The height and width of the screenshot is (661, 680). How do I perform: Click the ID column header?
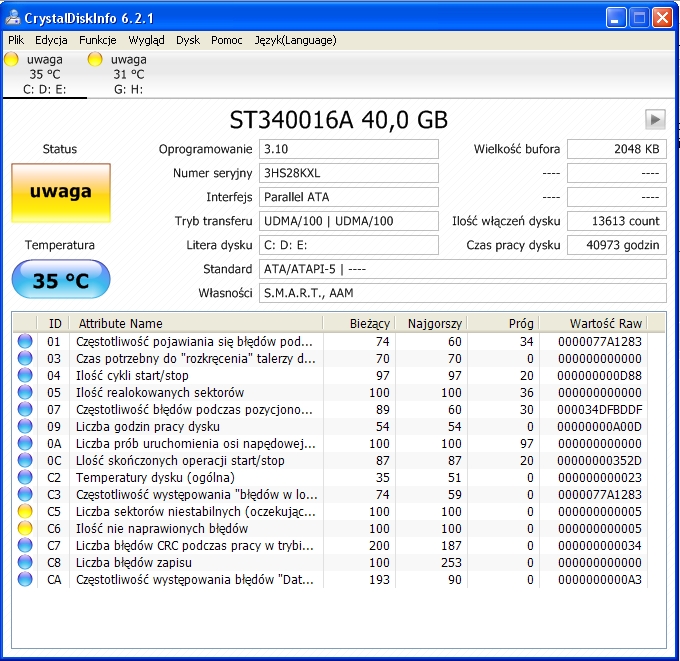tap(54, 324)
